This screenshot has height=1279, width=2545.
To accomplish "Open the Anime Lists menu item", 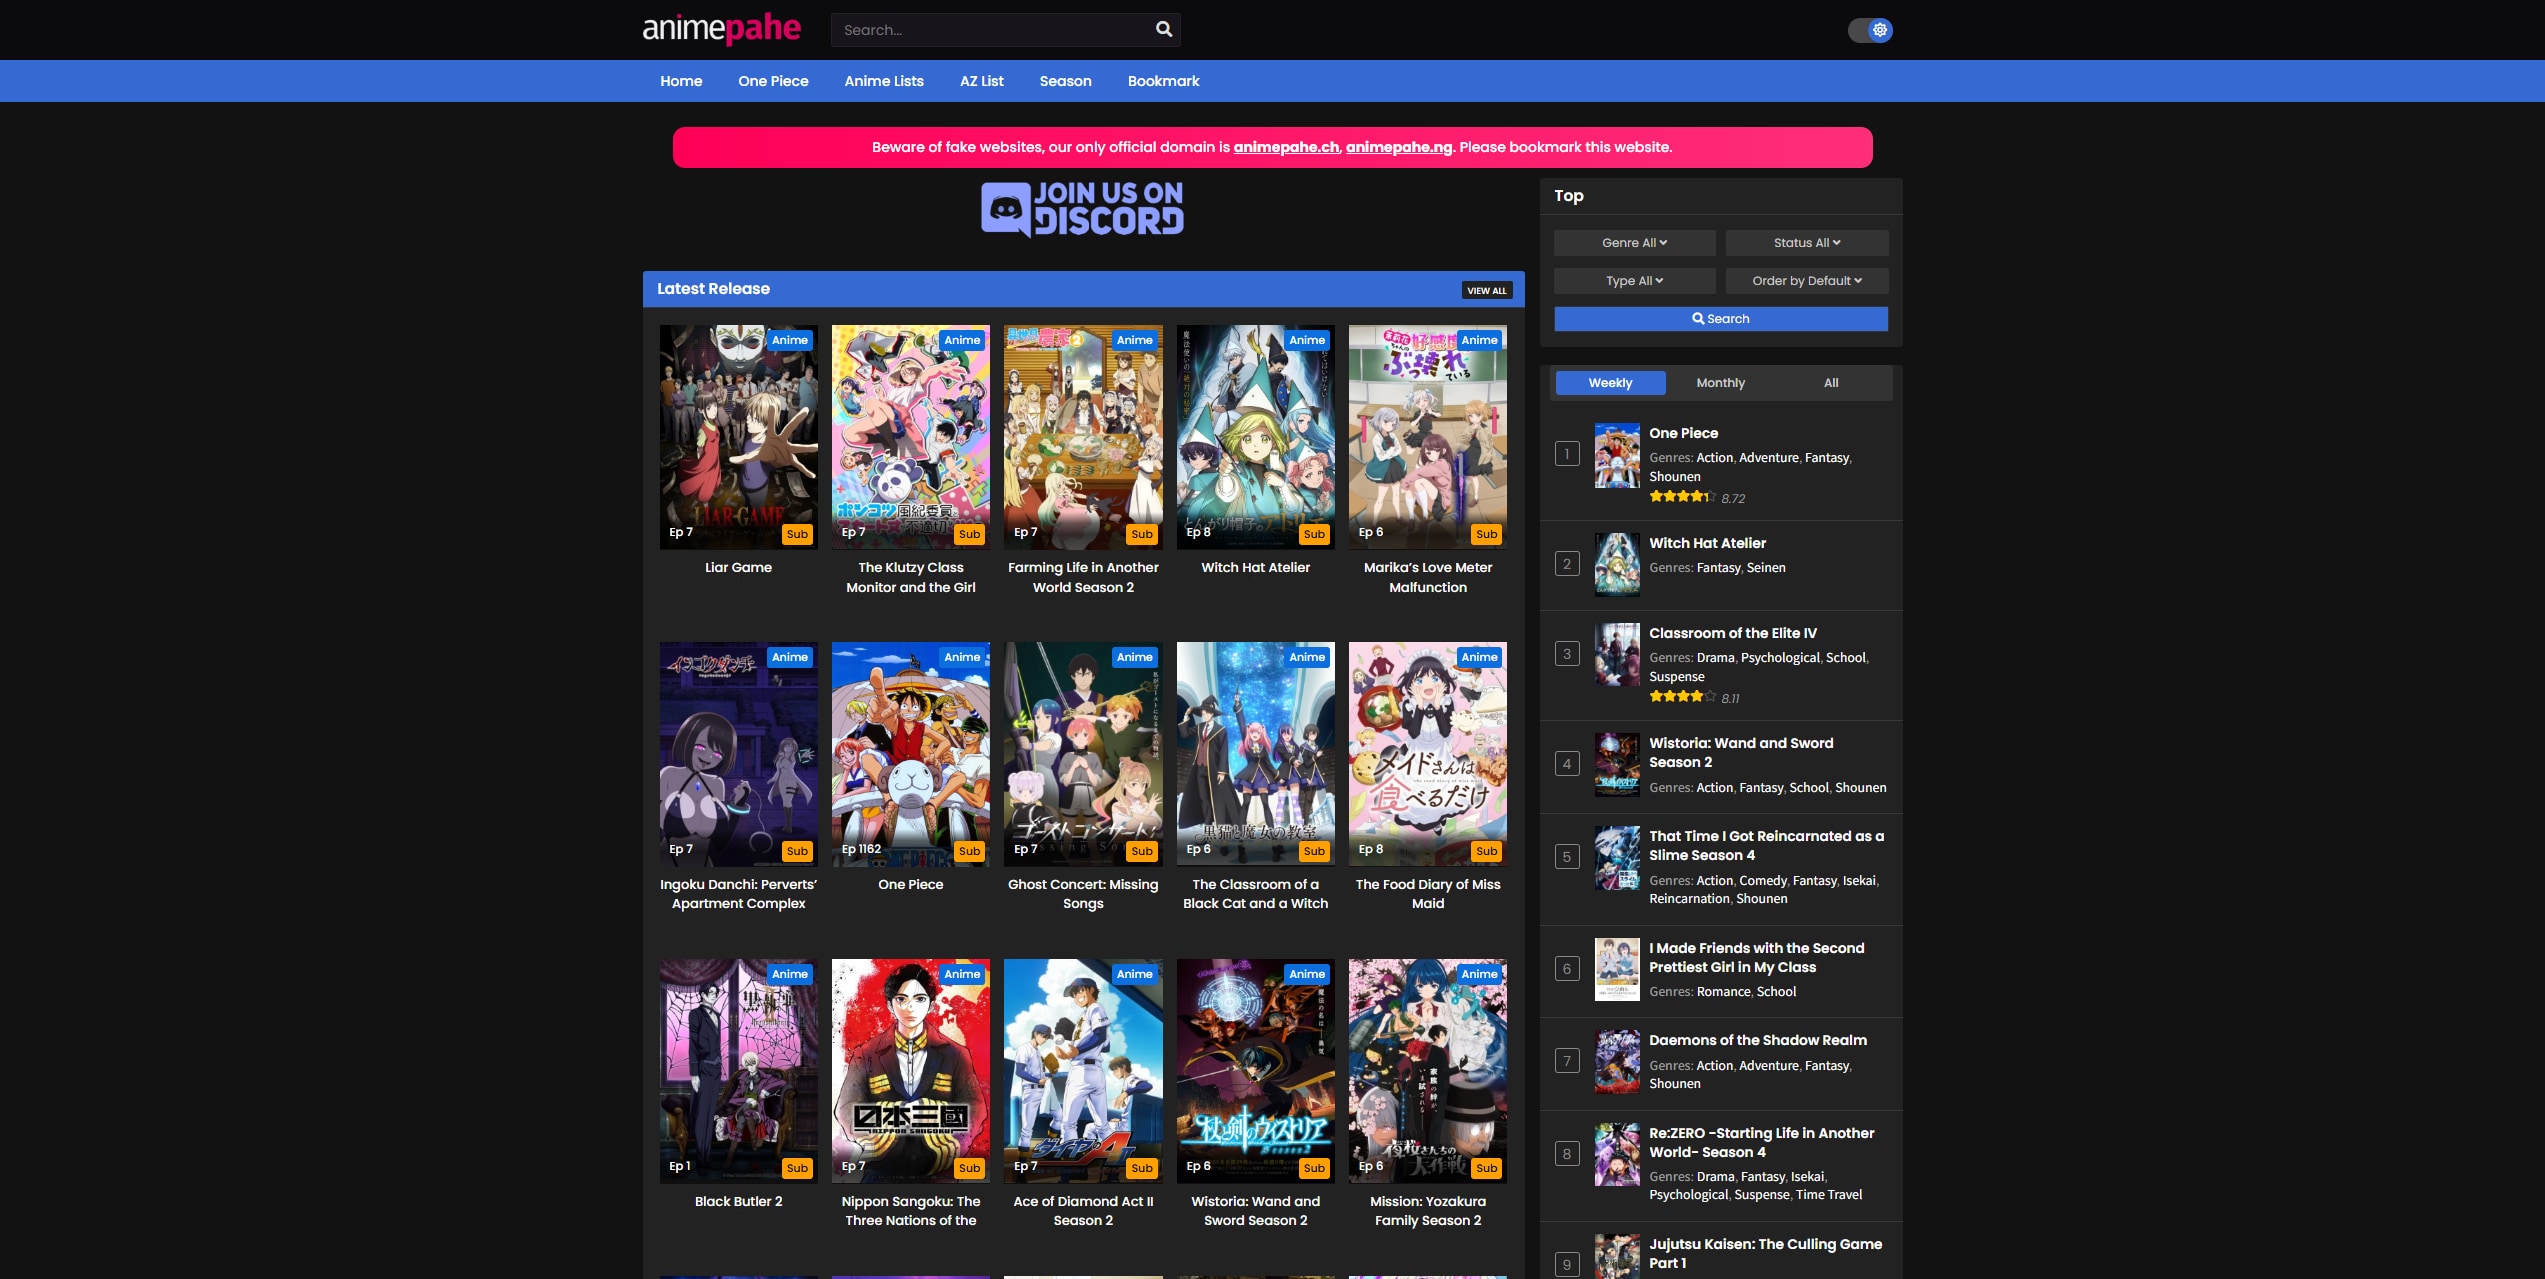I will point(884,81).
